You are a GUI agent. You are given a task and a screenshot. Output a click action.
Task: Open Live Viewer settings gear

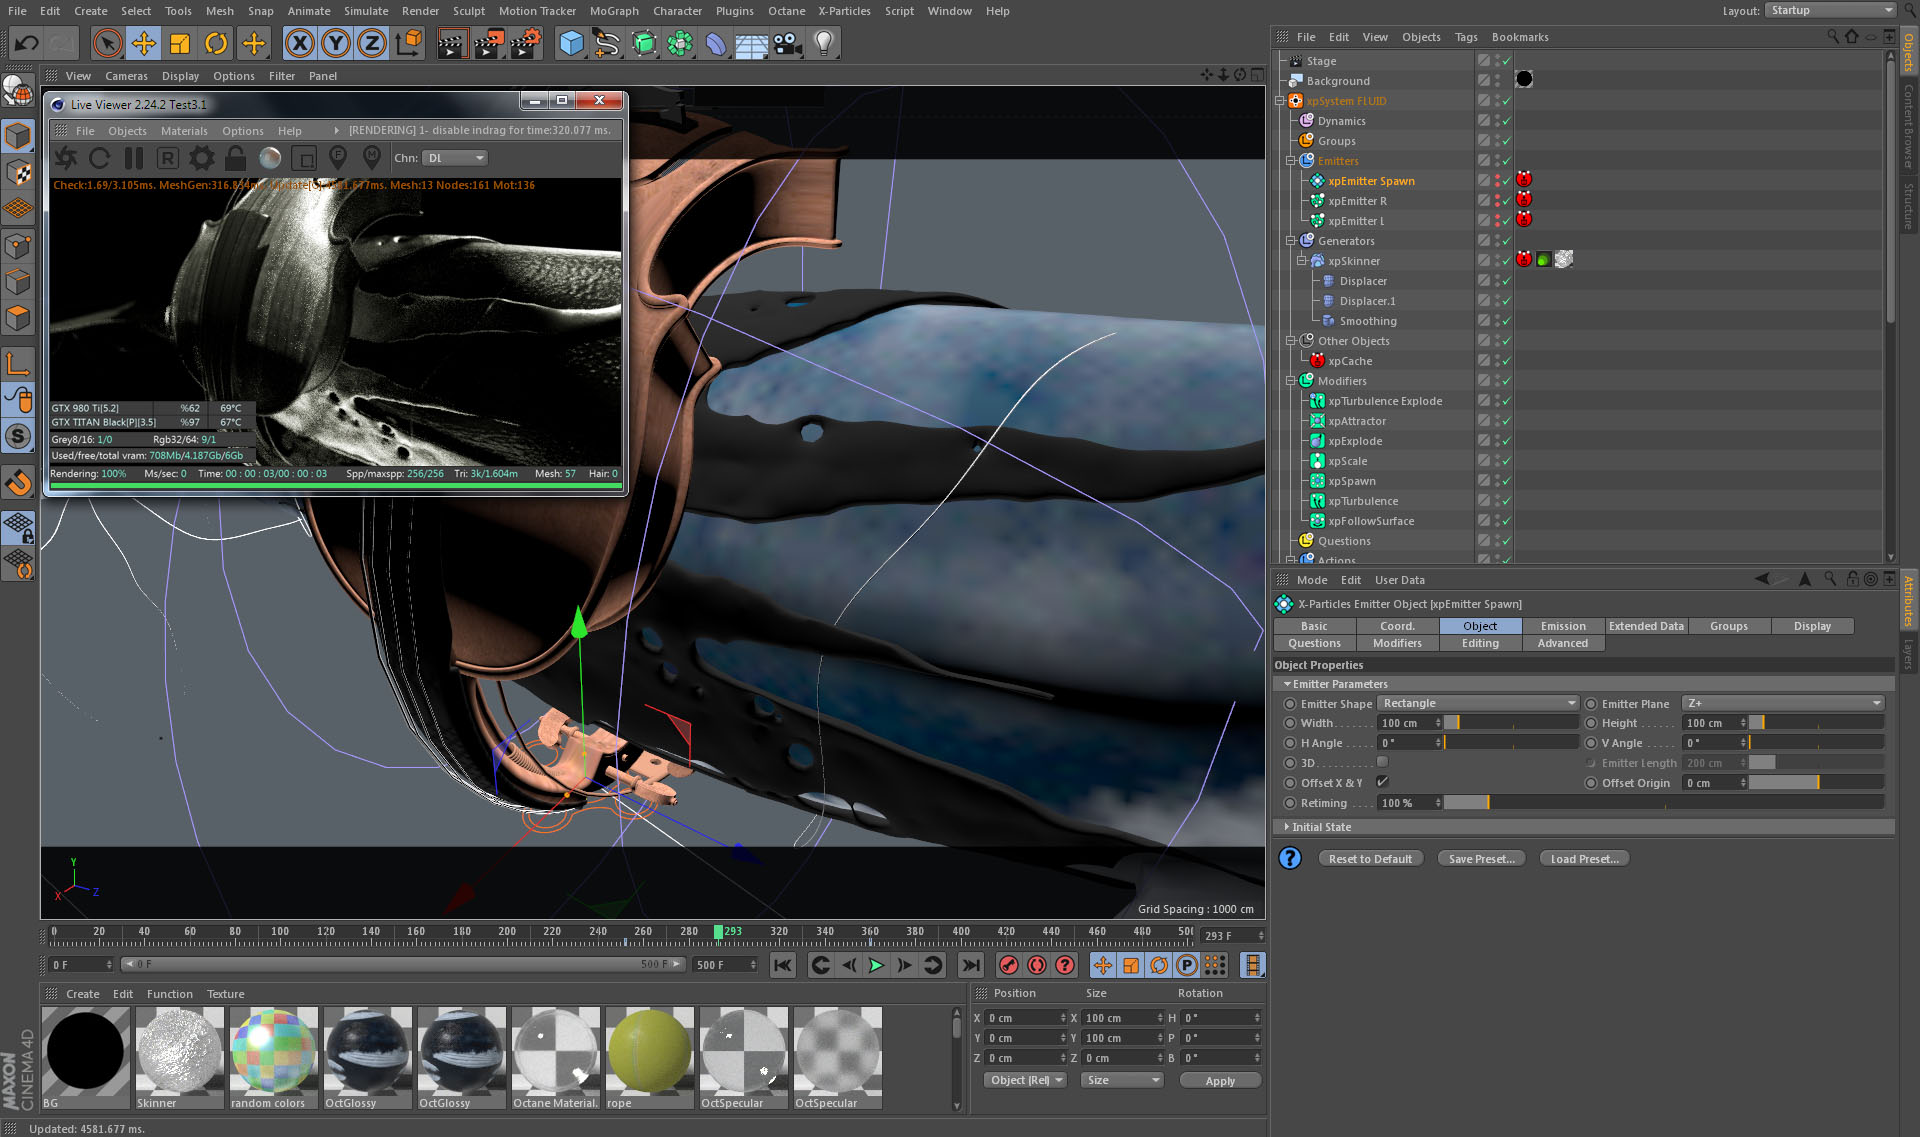202,158
